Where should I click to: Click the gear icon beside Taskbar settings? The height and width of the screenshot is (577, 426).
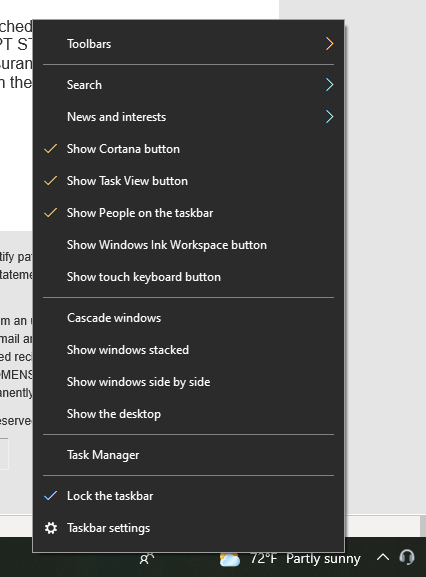(x=51, y=528)
